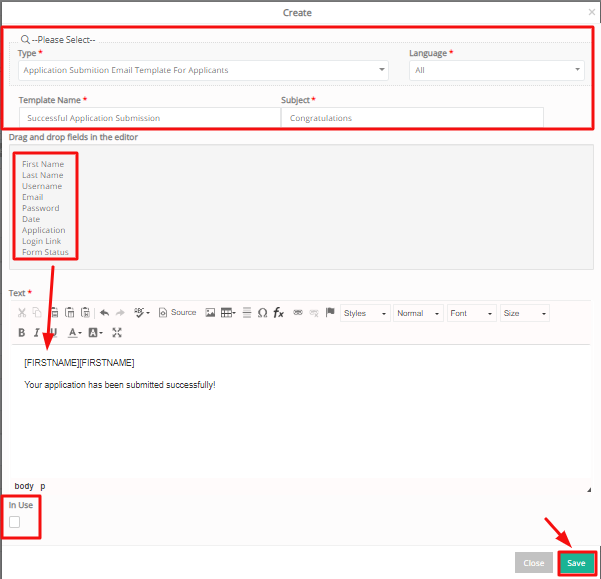This screenshot has width=601, height=579.
Task: Click the body element path item
Action: 24,486
